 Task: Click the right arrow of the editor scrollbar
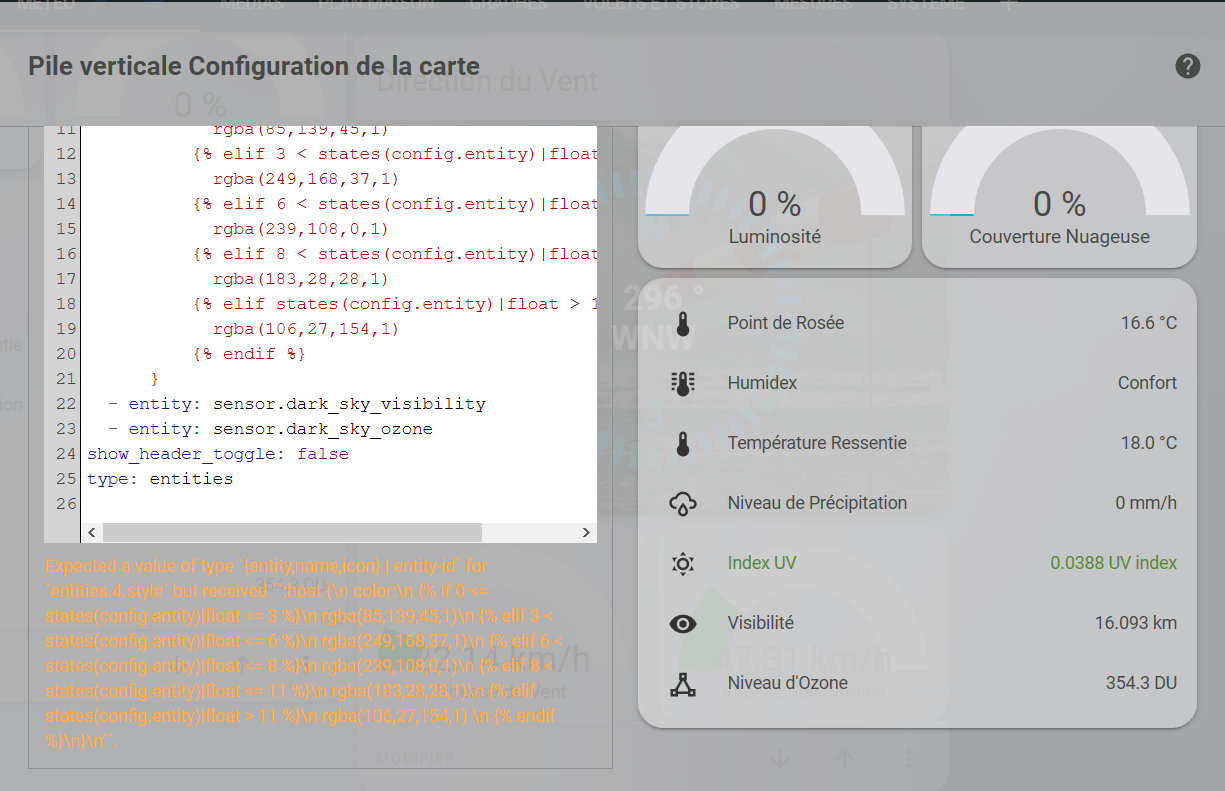pos(586,531)
